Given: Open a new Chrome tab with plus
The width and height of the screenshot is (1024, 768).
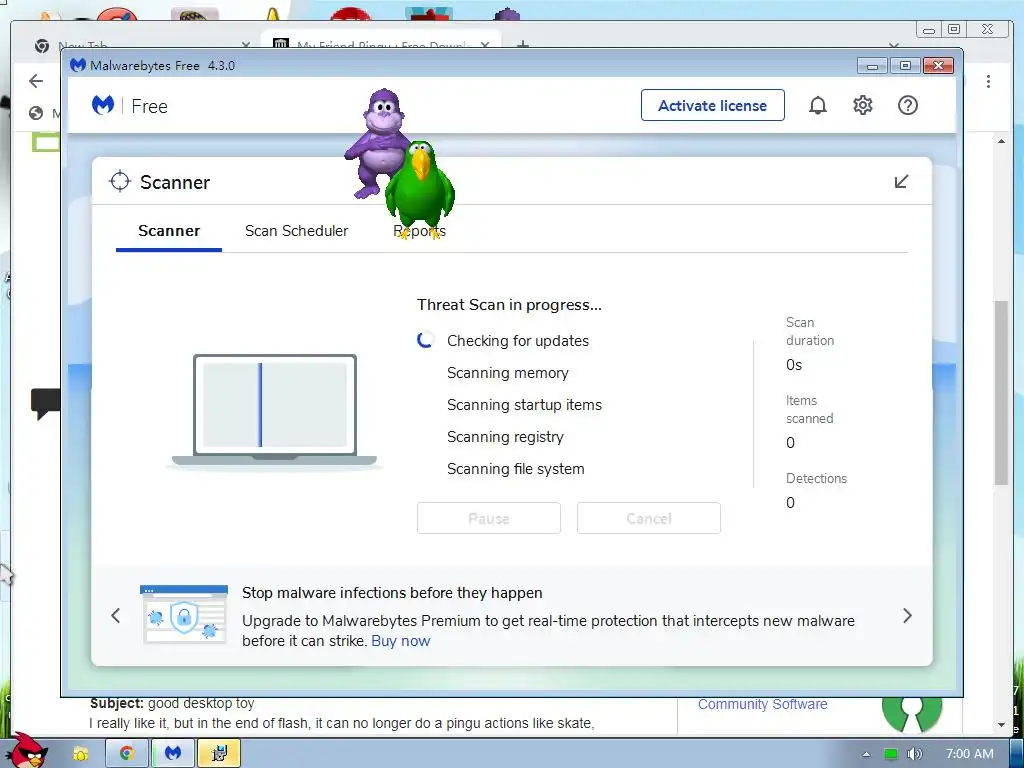Looking at the screenshot, I should [522, 44].
